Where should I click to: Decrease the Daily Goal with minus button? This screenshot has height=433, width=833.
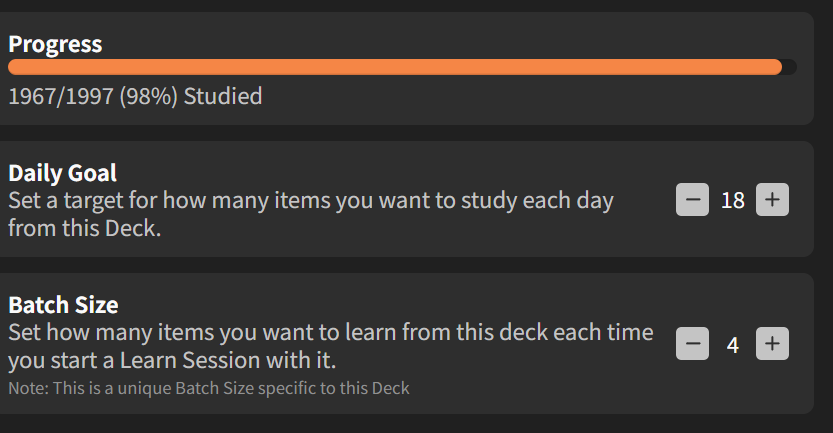(692, 200)
